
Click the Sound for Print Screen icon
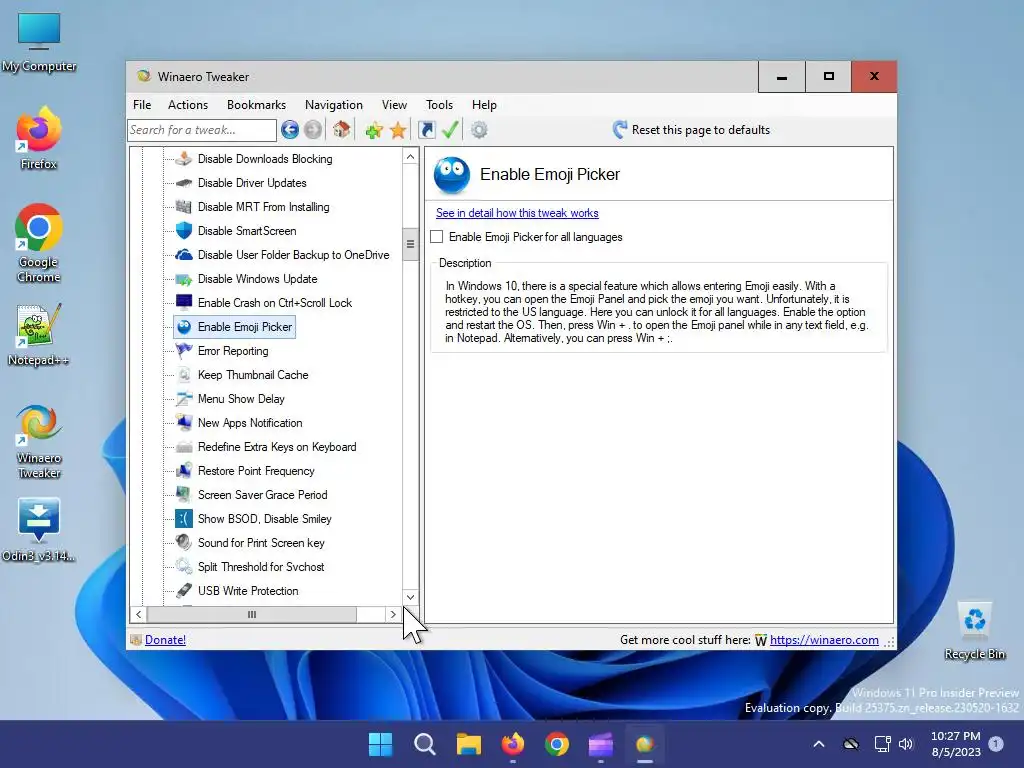tap(184, 543)
